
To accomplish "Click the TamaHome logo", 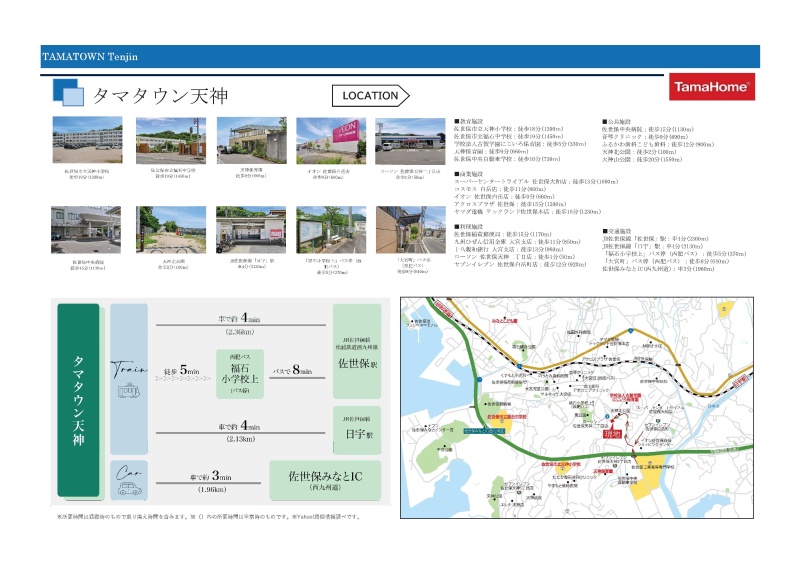I will (709, 88).
